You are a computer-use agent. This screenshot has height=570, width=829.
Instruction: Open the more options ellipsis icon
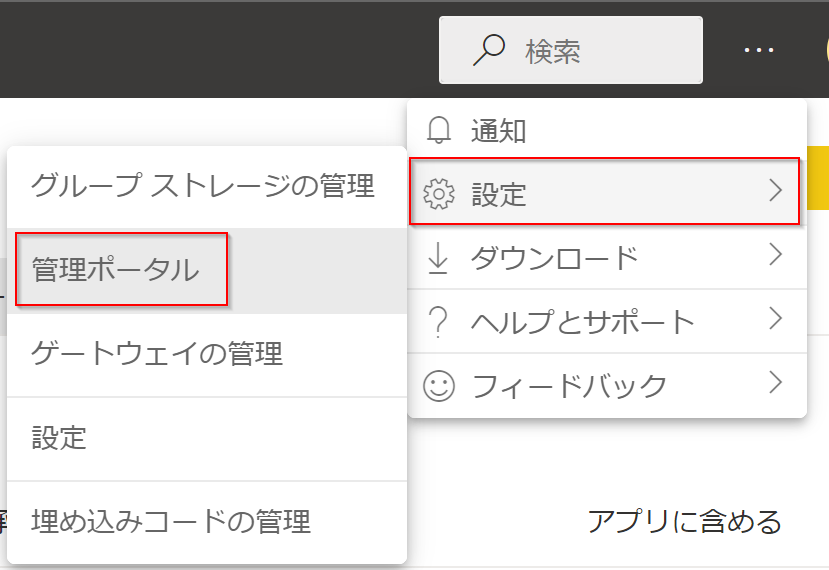[759, 50]
